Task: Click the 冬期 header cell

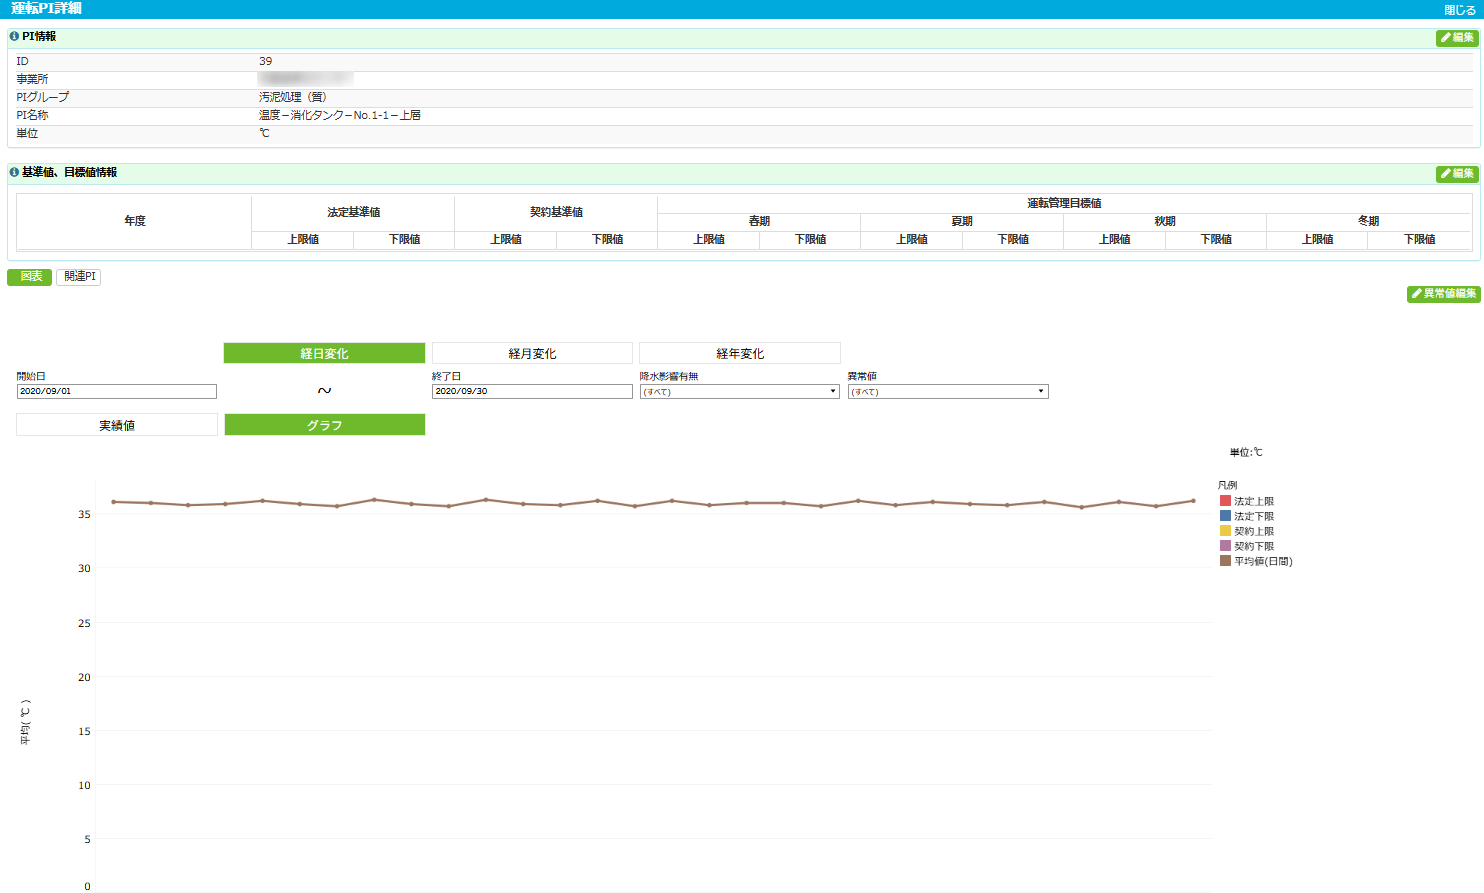Action: [x=1368, y=221]
